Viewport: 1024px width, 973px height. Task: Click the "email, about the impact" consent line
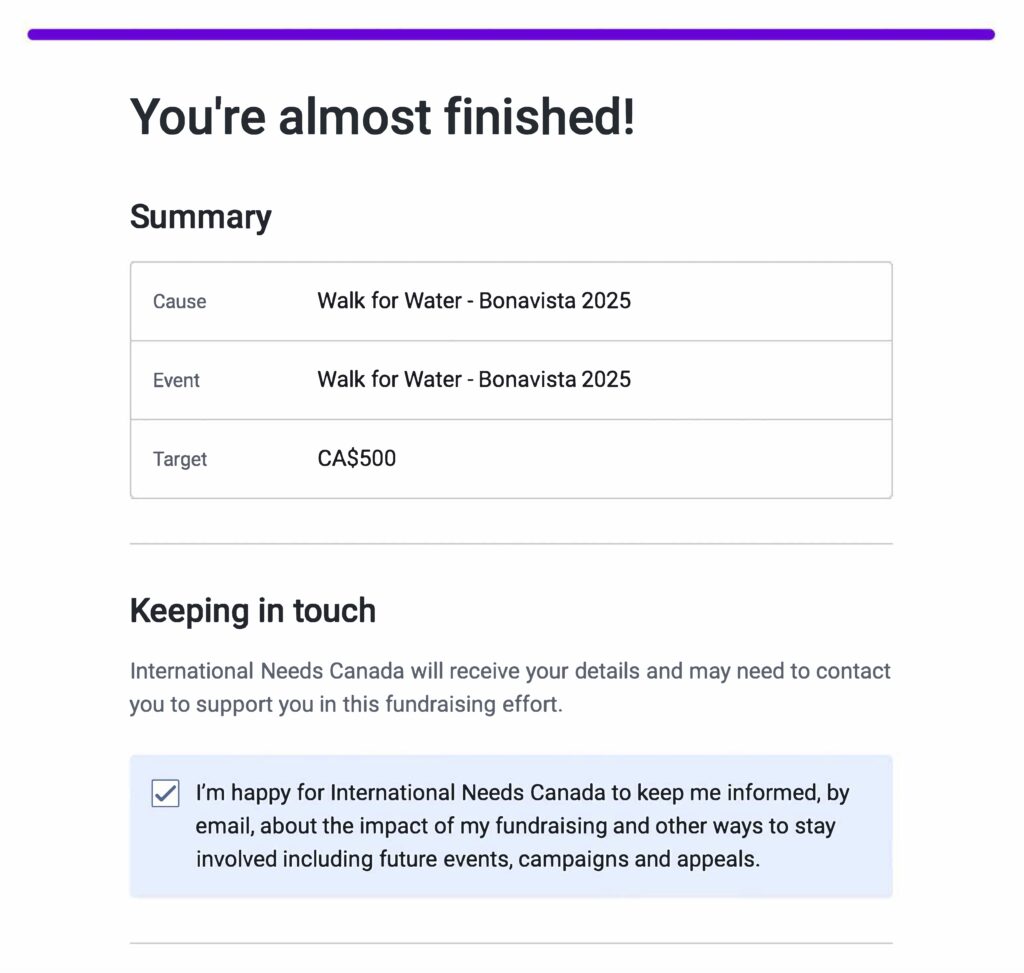point(515,826)
